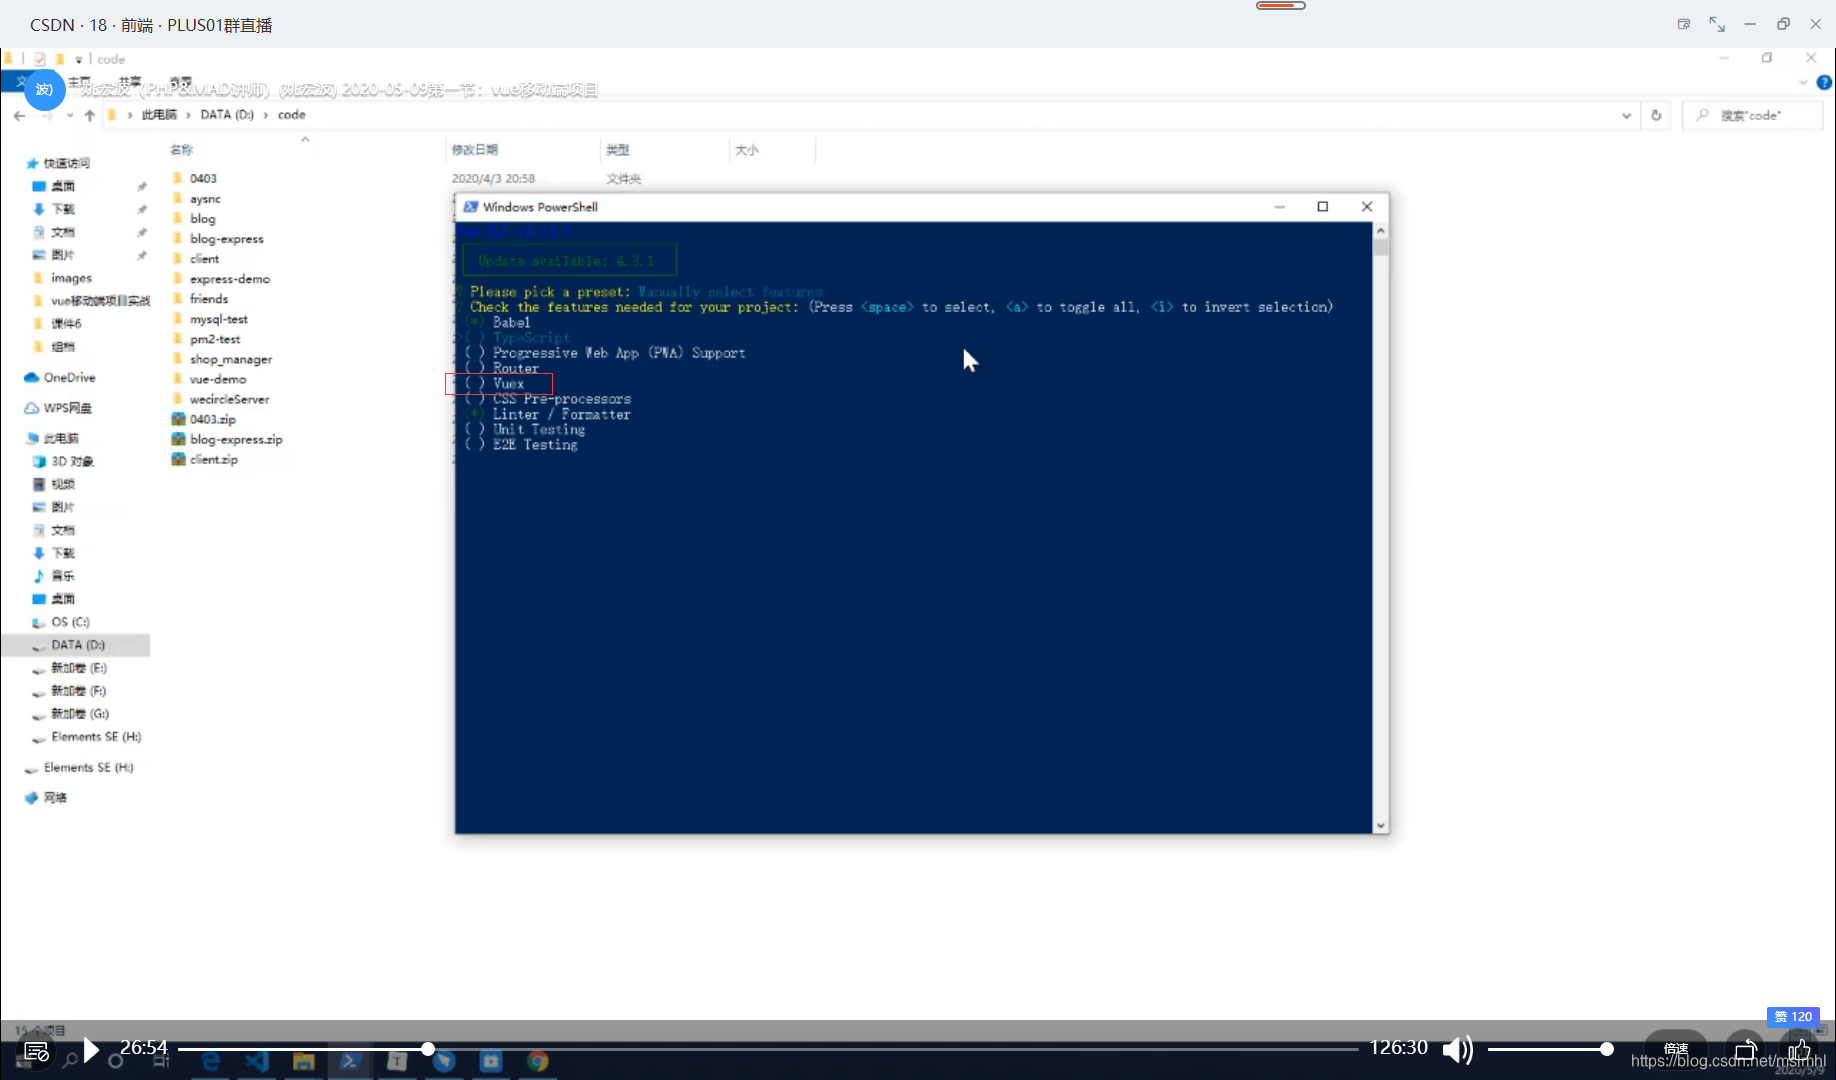Open the playlist icon beside play button
The width and height of the screenshot is (1836, 1080).
36,1051
